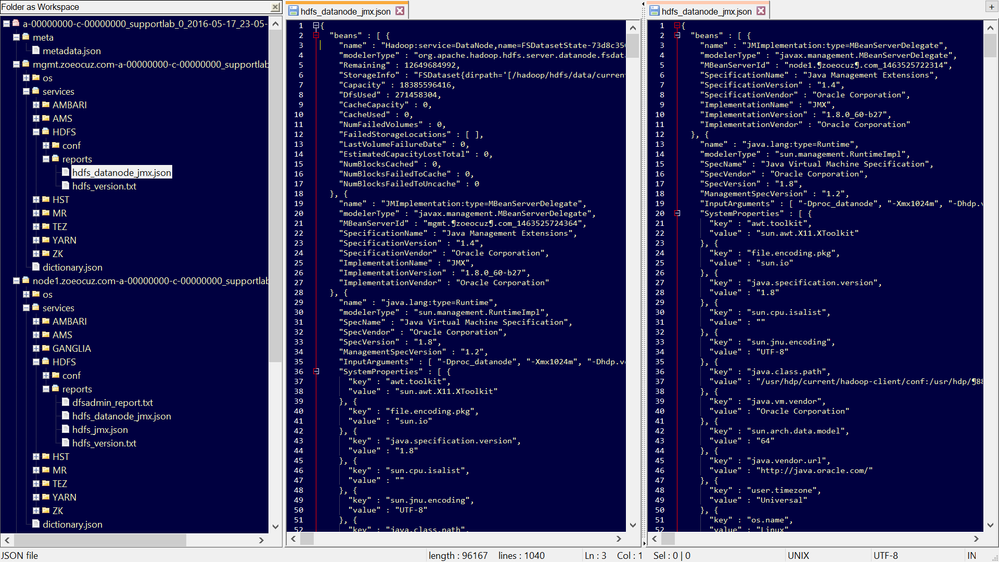The image size is (999, 562).
Task: Expand AMBARI folder under mgmt host
Action: click(x=36, y=105)
